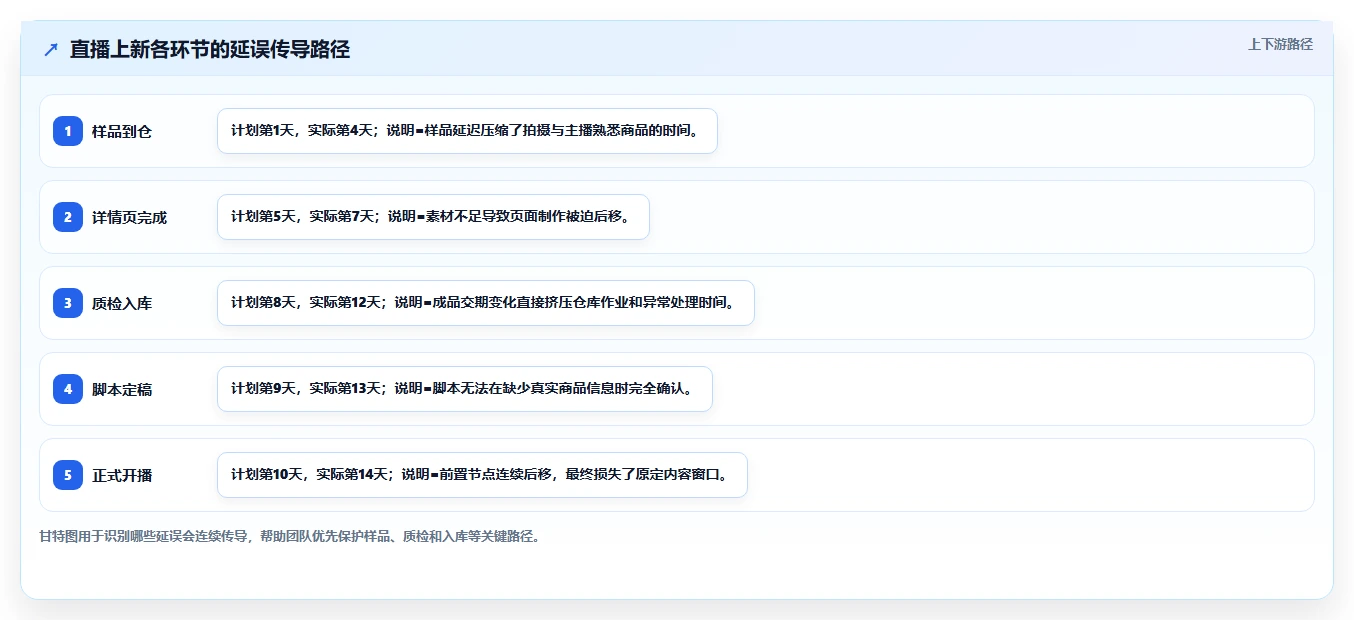1354x620 pixels.
Task: Open the 计划第1天，实际第4天 detail box
Action: click(x=467, y=131)
